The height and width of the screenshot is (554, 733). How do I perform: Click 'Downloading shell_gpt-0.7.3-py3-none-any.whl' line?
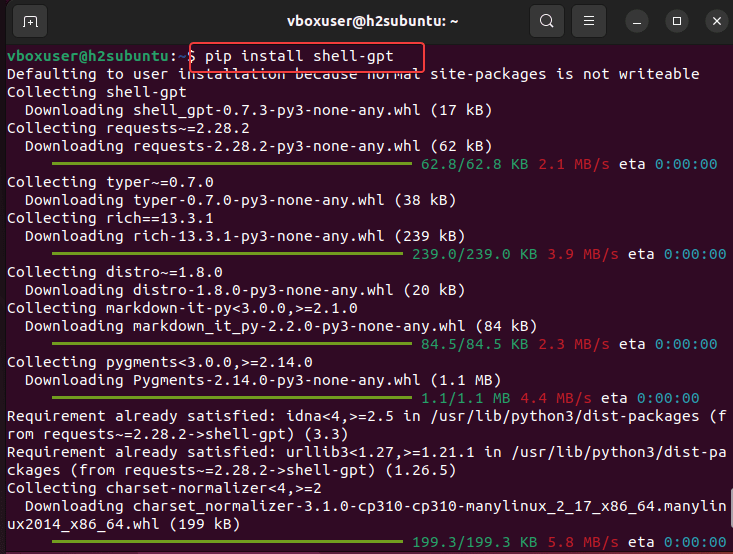pyautogui.click(x=259, y=110)
